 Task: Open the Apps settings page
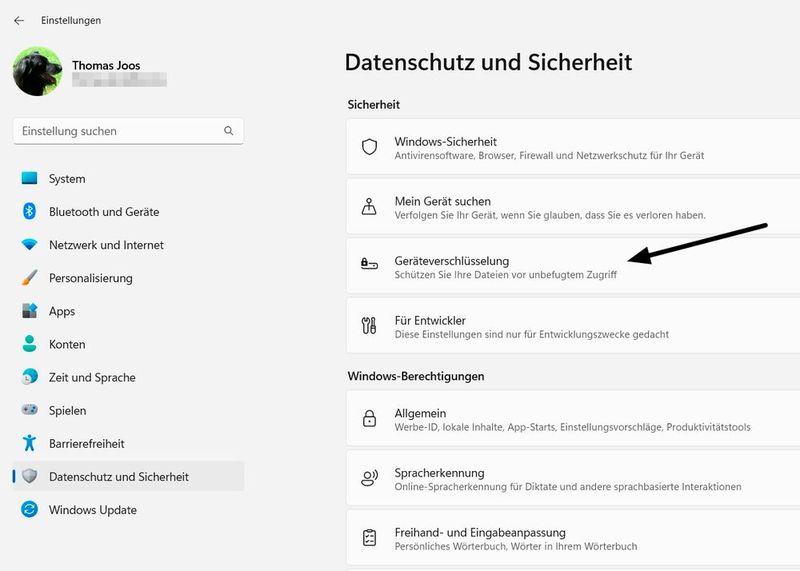click(128, 311)
